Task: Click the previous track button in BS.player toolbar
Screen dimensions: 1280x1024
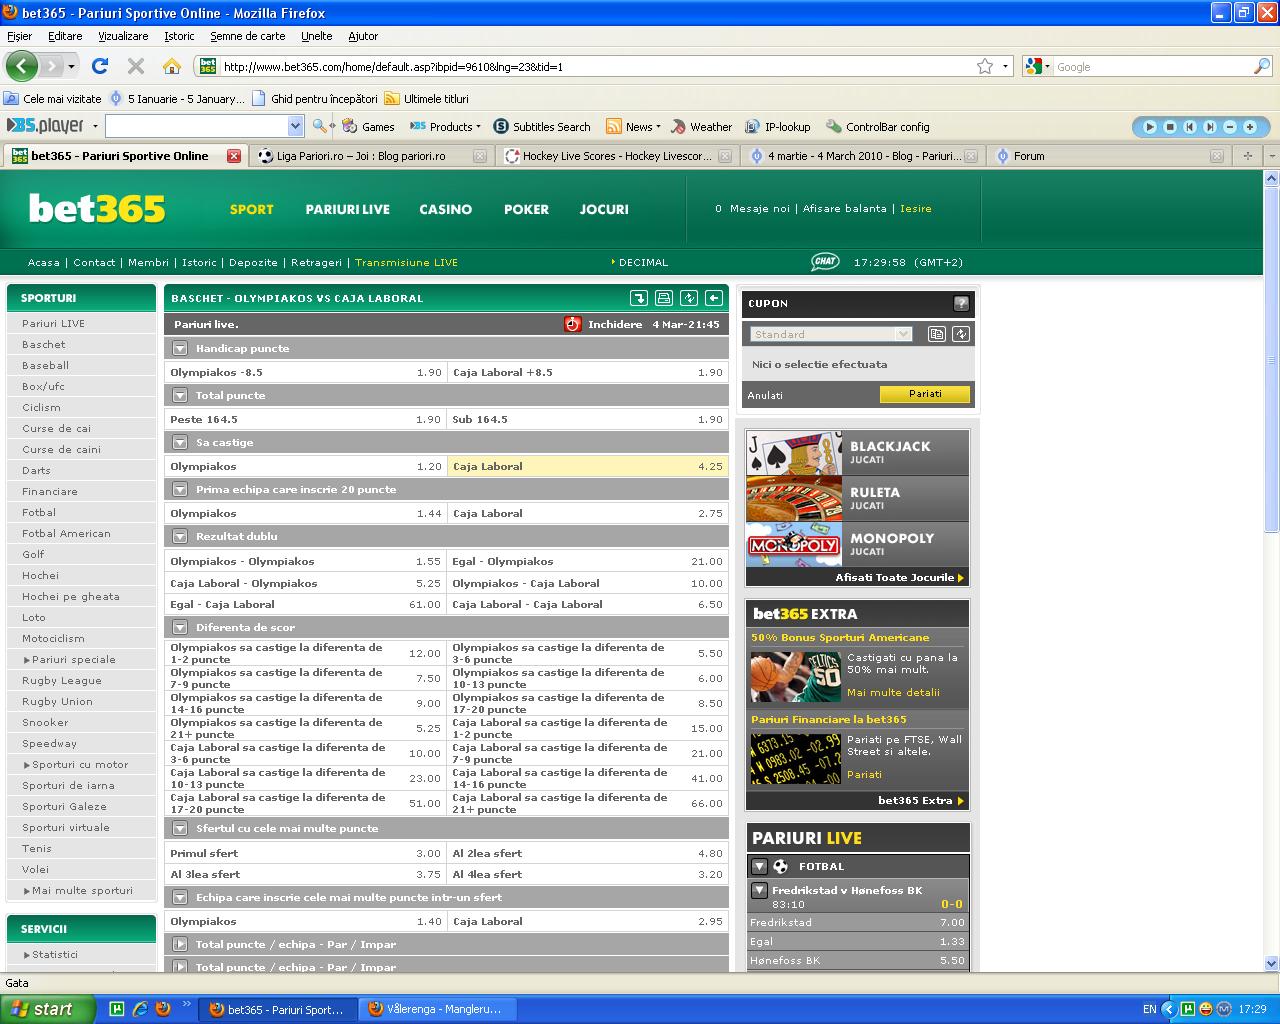Action: point(1190,127)
